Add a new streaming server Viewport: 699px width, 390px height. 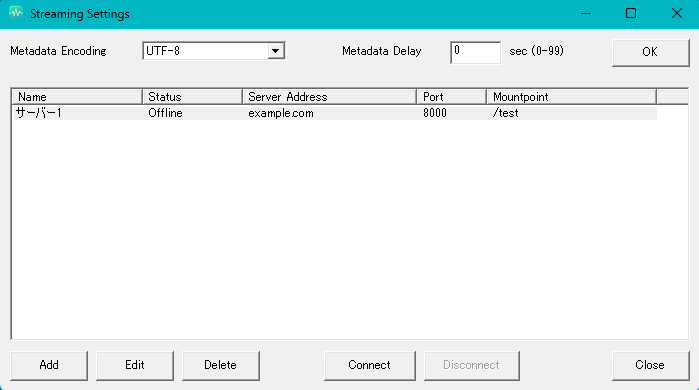click(49, 365)
